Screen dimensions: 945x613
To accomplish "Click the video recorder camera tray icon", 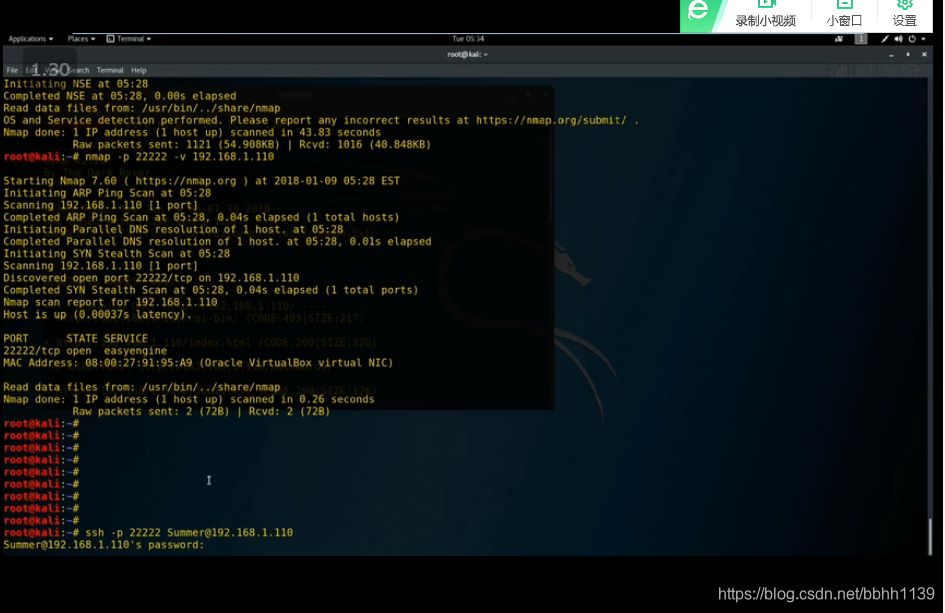I will coord(838,39).
